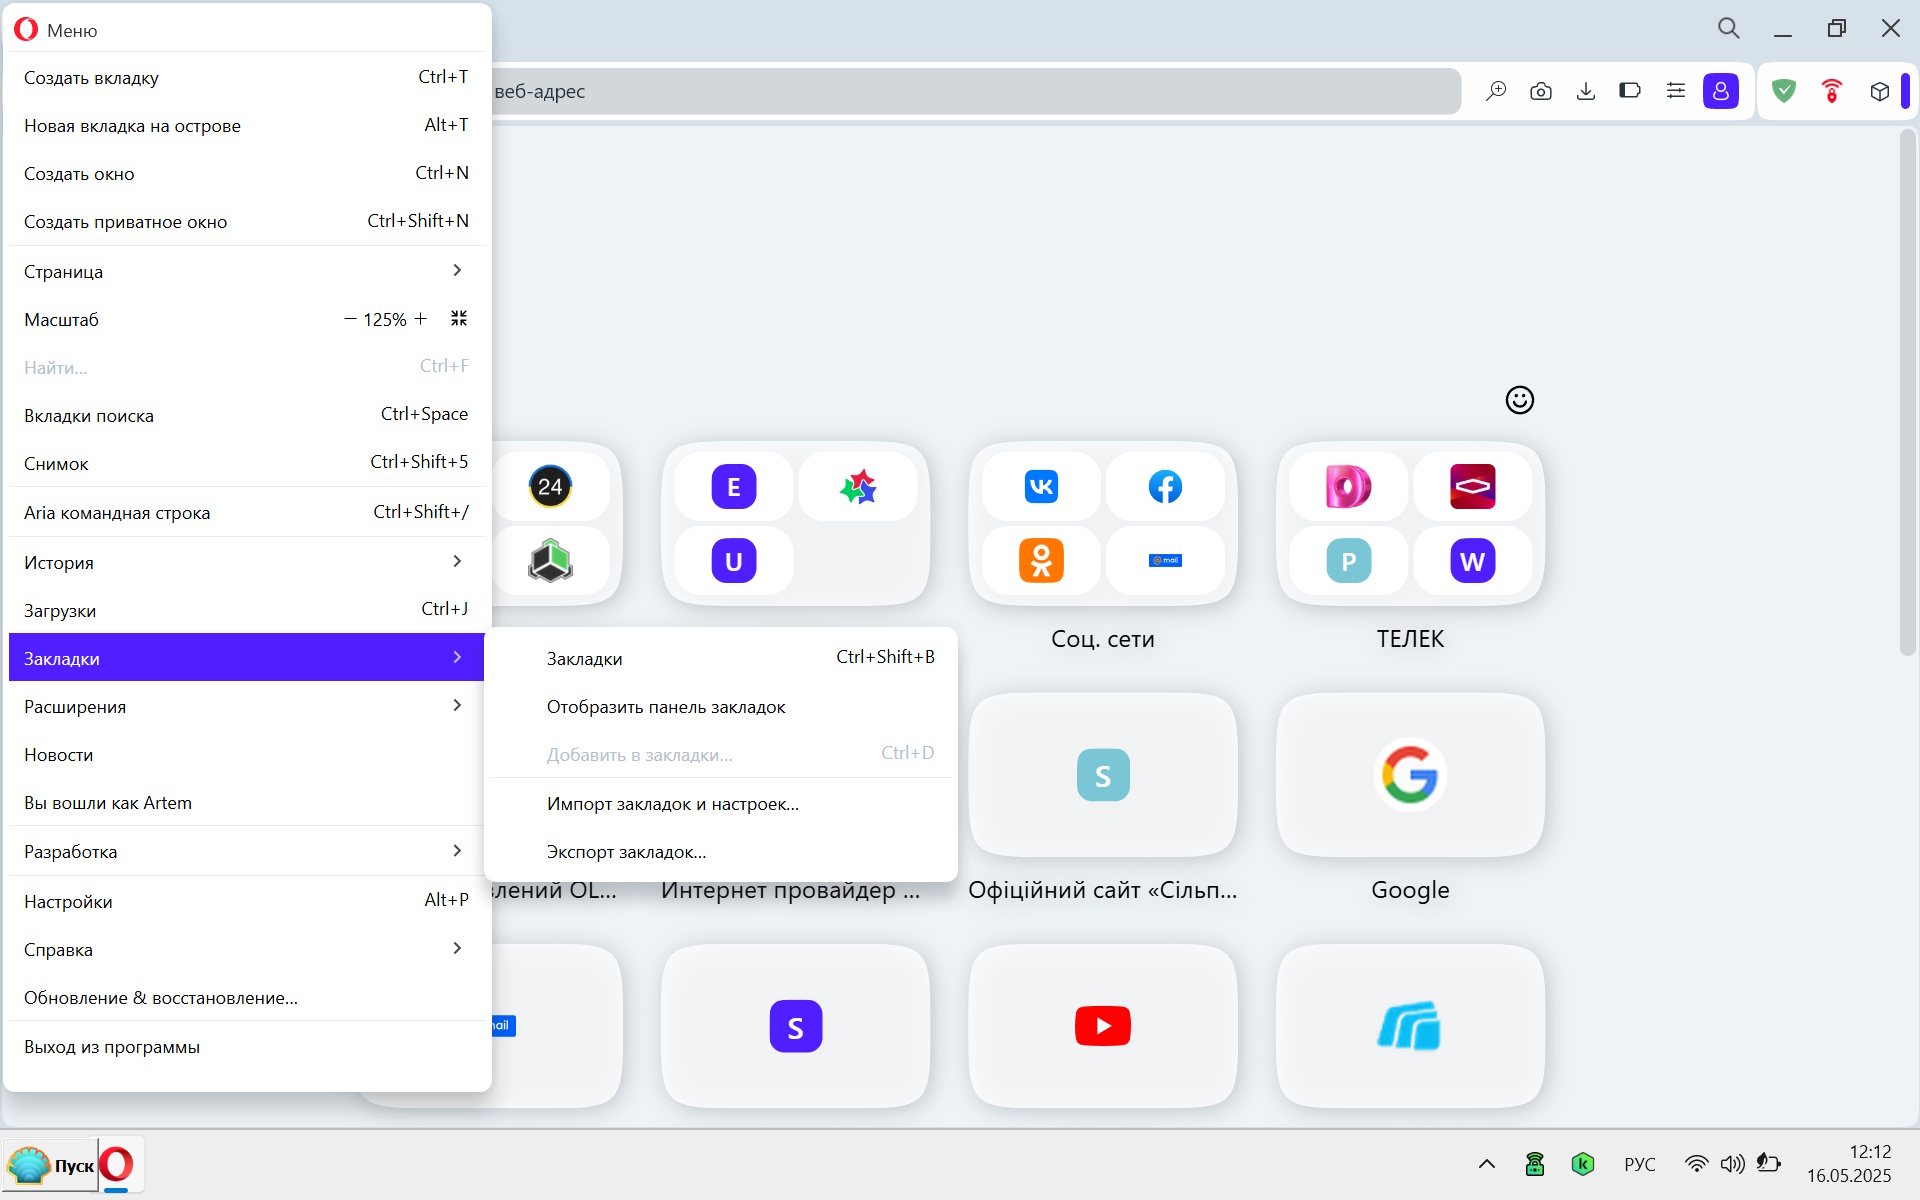
Task: Click the smiley face icon
Action: (1519, 400)
